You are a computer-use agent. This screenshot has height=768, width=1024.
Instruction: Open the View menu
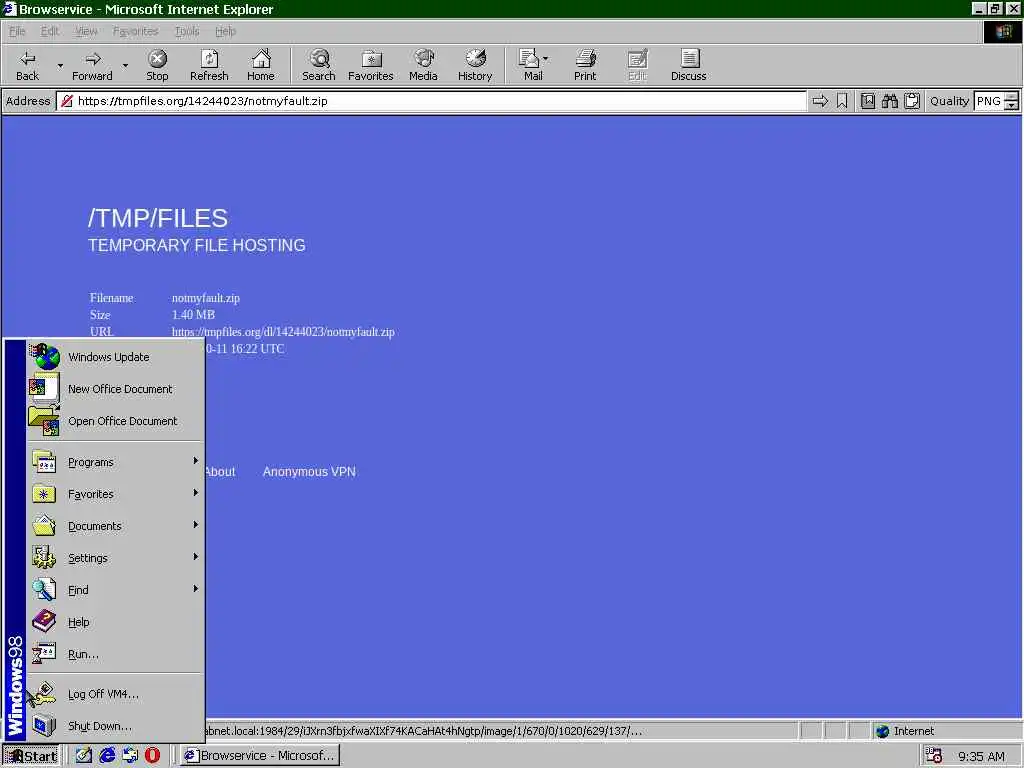(86, 31)
